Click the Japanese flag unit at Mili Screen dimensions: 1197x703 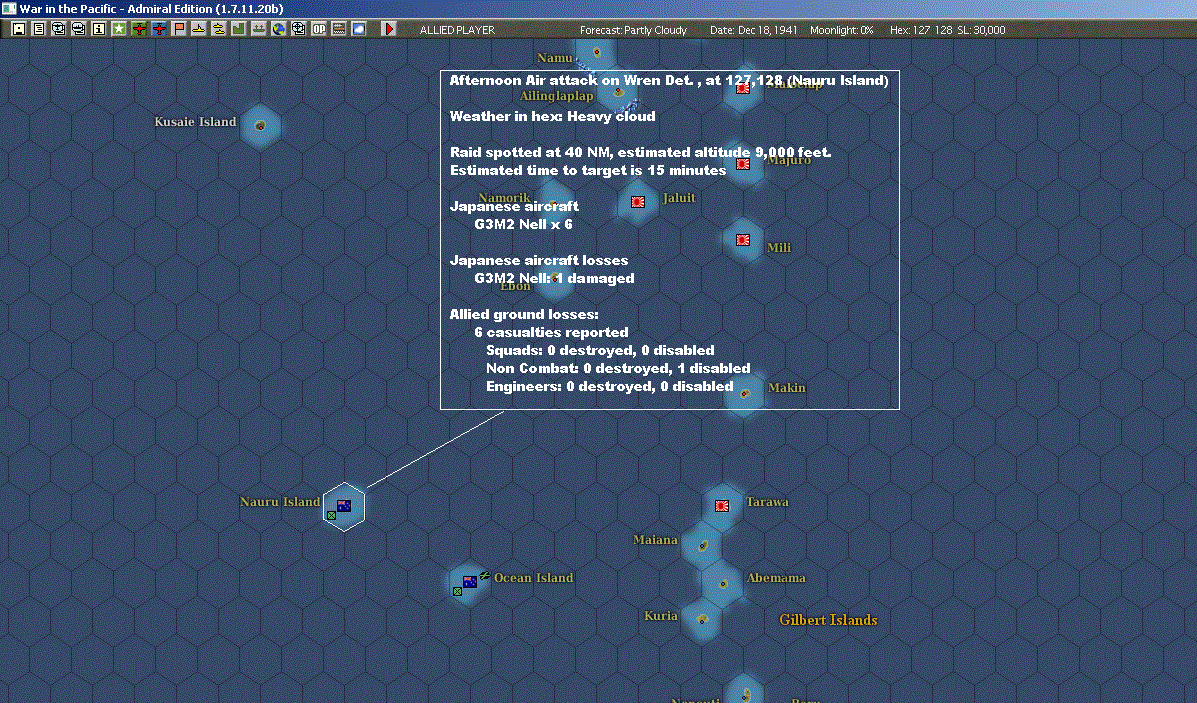[743, 240]
